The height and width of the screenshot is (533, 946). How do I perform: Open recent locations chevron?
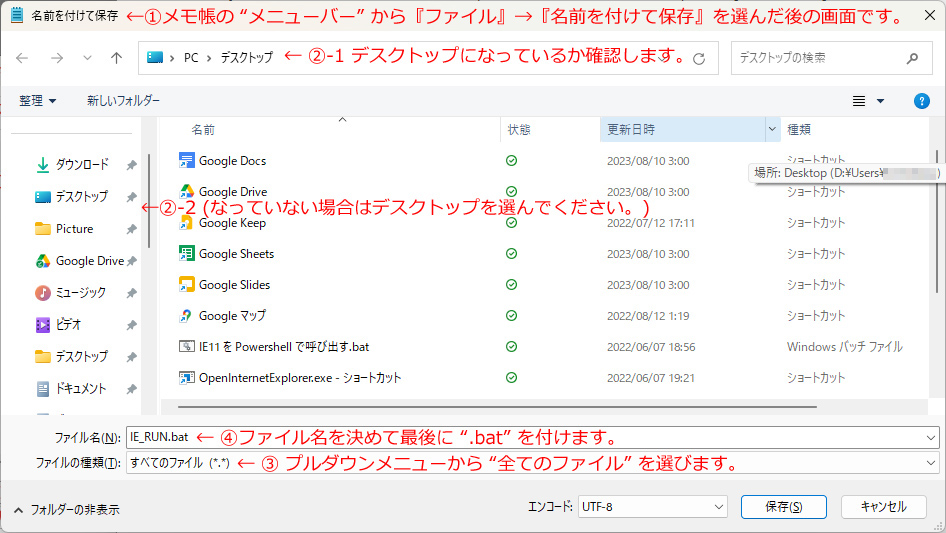click(x=87, y=58)
